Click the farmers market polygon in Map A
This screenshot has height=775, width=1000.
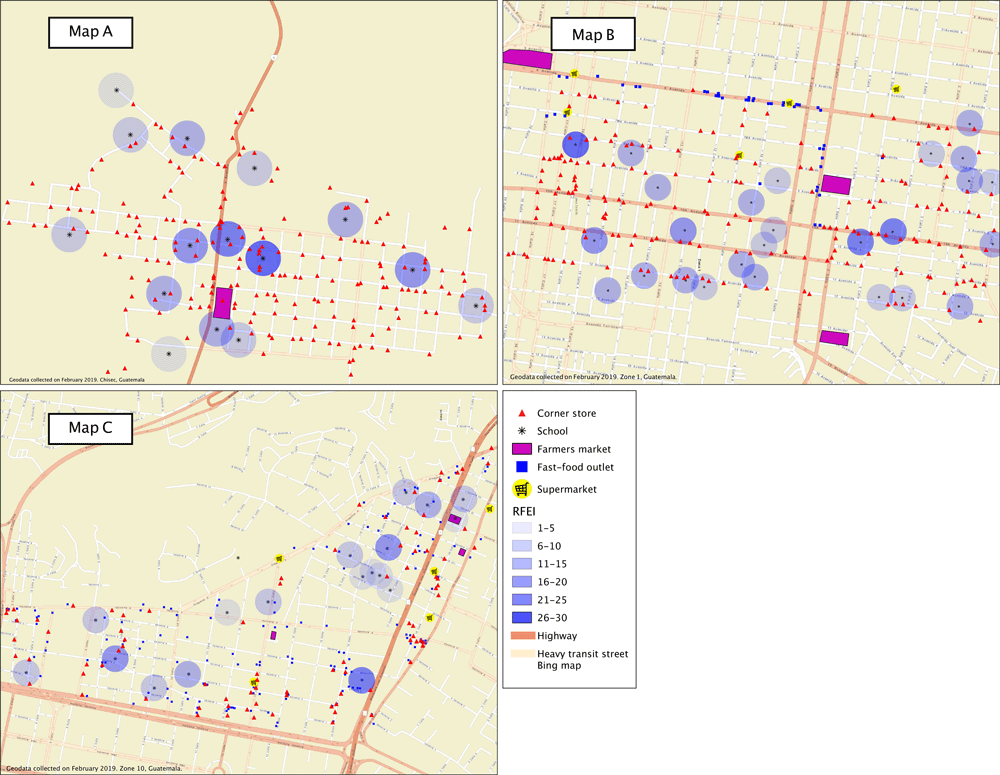223,302
